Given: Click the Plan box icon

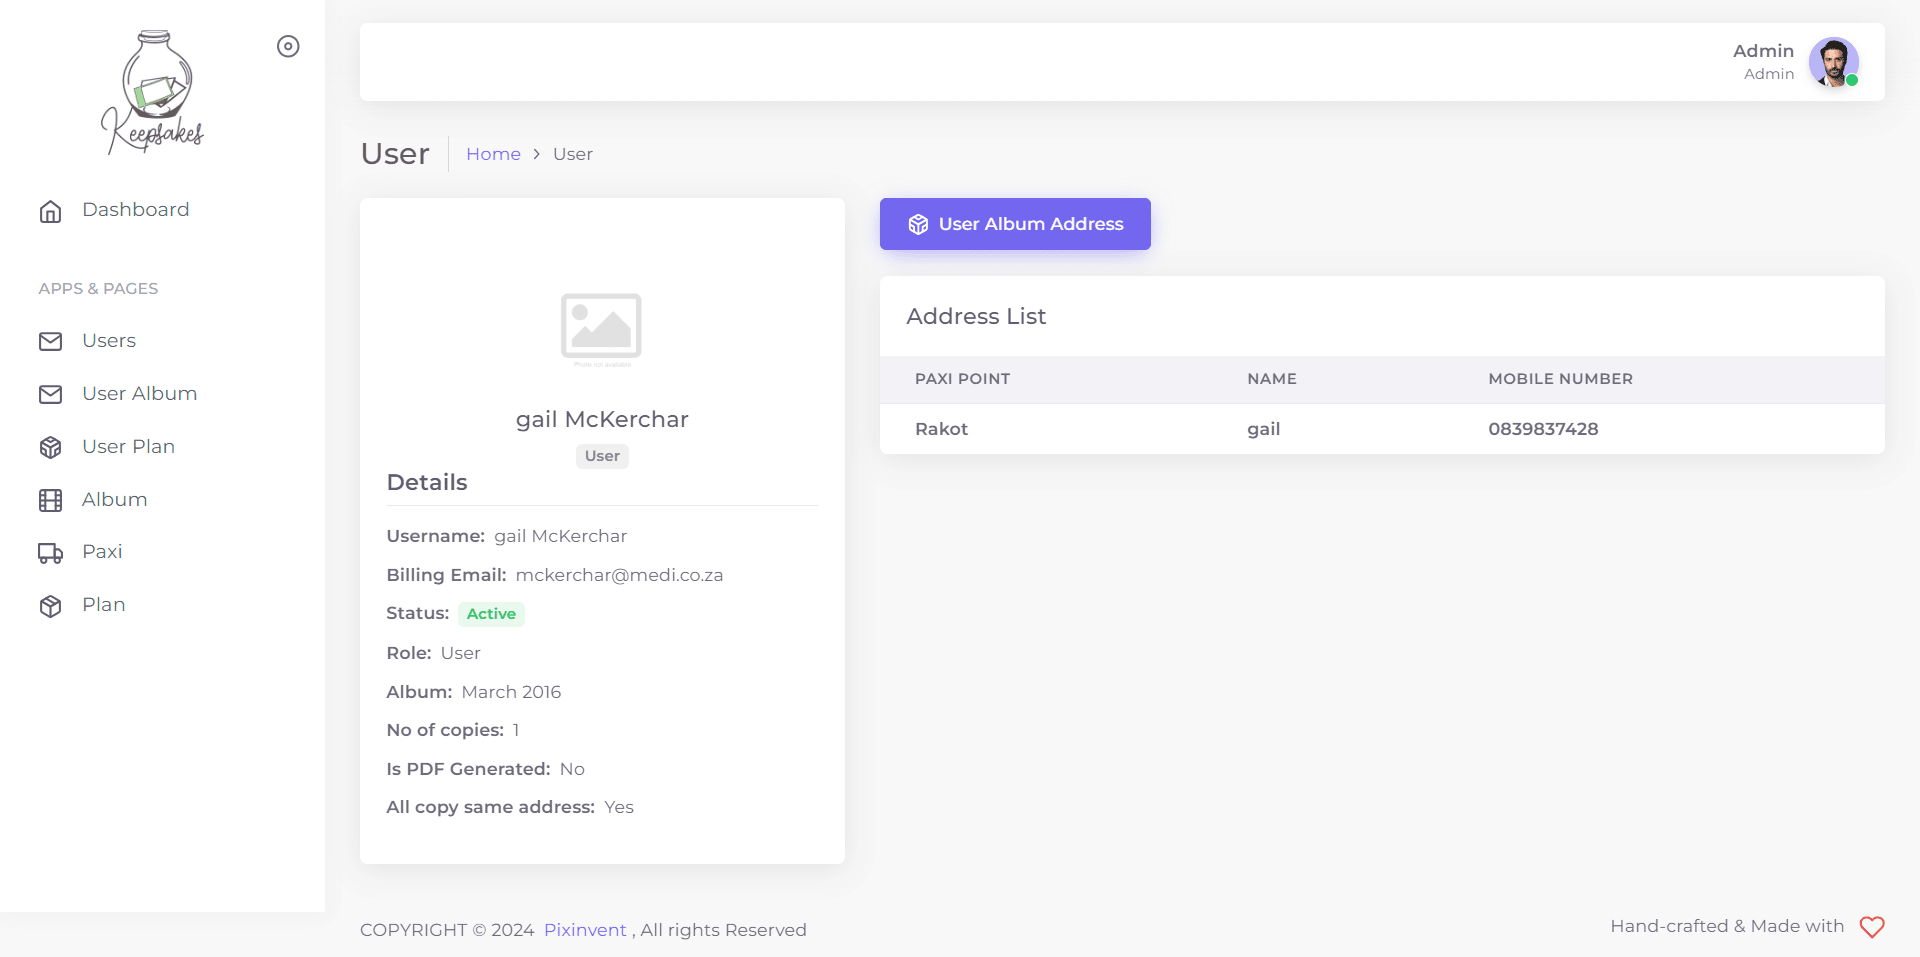Looking at the screenshot, I should point(50,606).
